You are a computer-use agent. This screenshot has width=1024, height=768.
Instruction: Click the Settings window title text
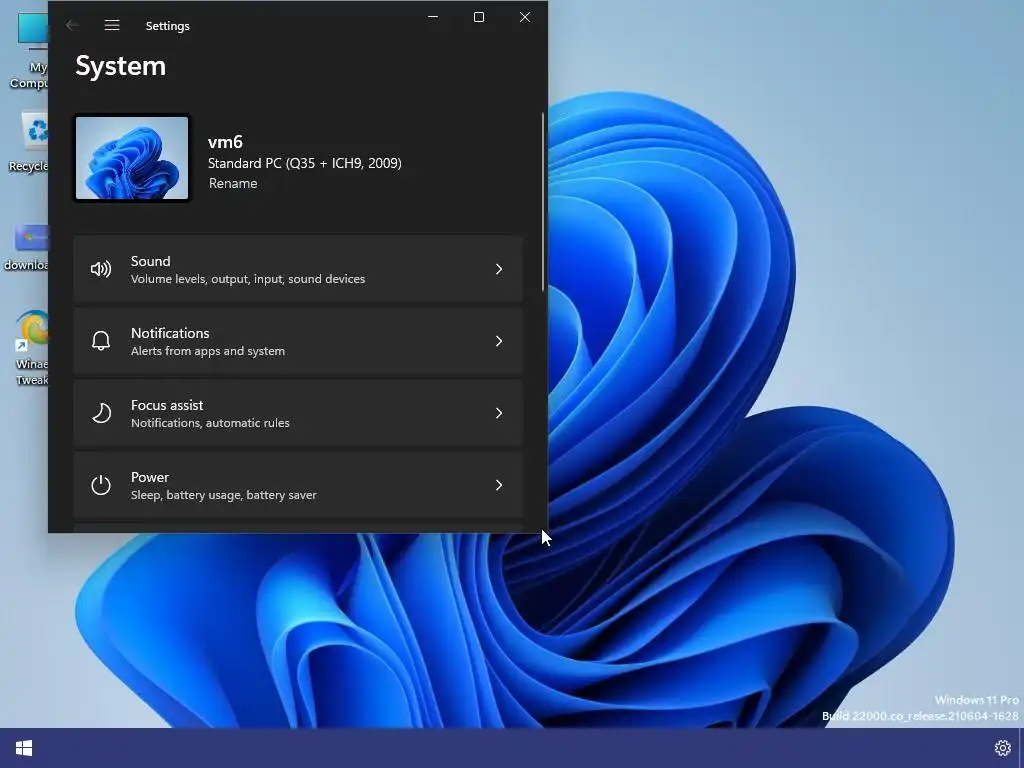pos(168,26)
